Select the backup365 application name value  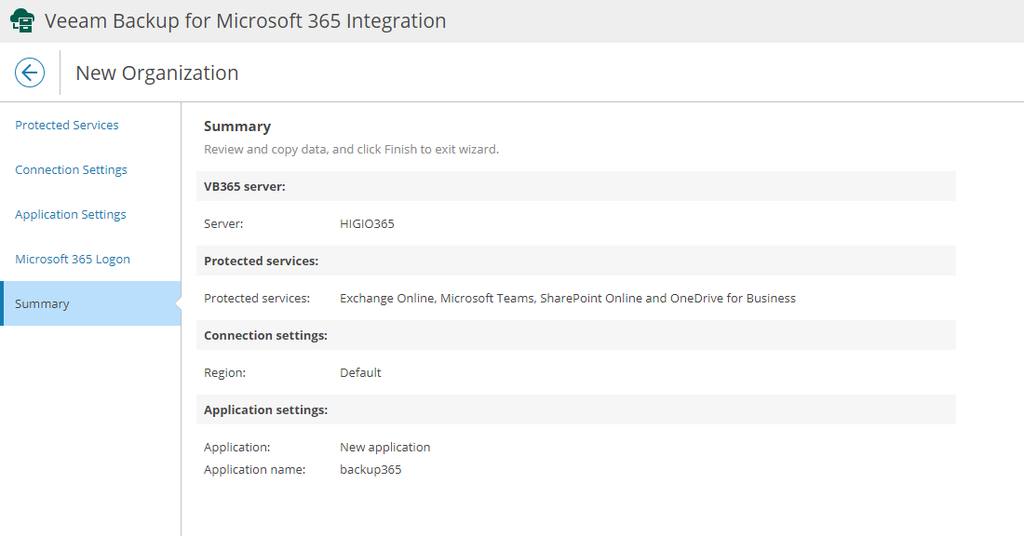(370, 469)
